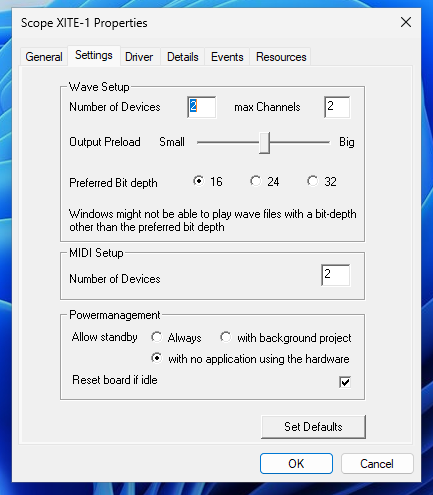Click the bit-depth warning text

click(213, 220)
